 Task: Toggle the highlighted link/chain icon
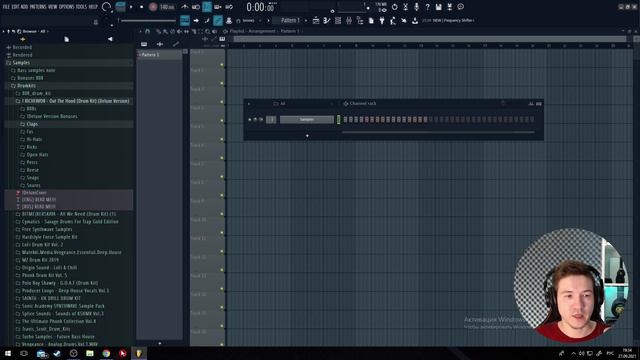pos(218,20)
